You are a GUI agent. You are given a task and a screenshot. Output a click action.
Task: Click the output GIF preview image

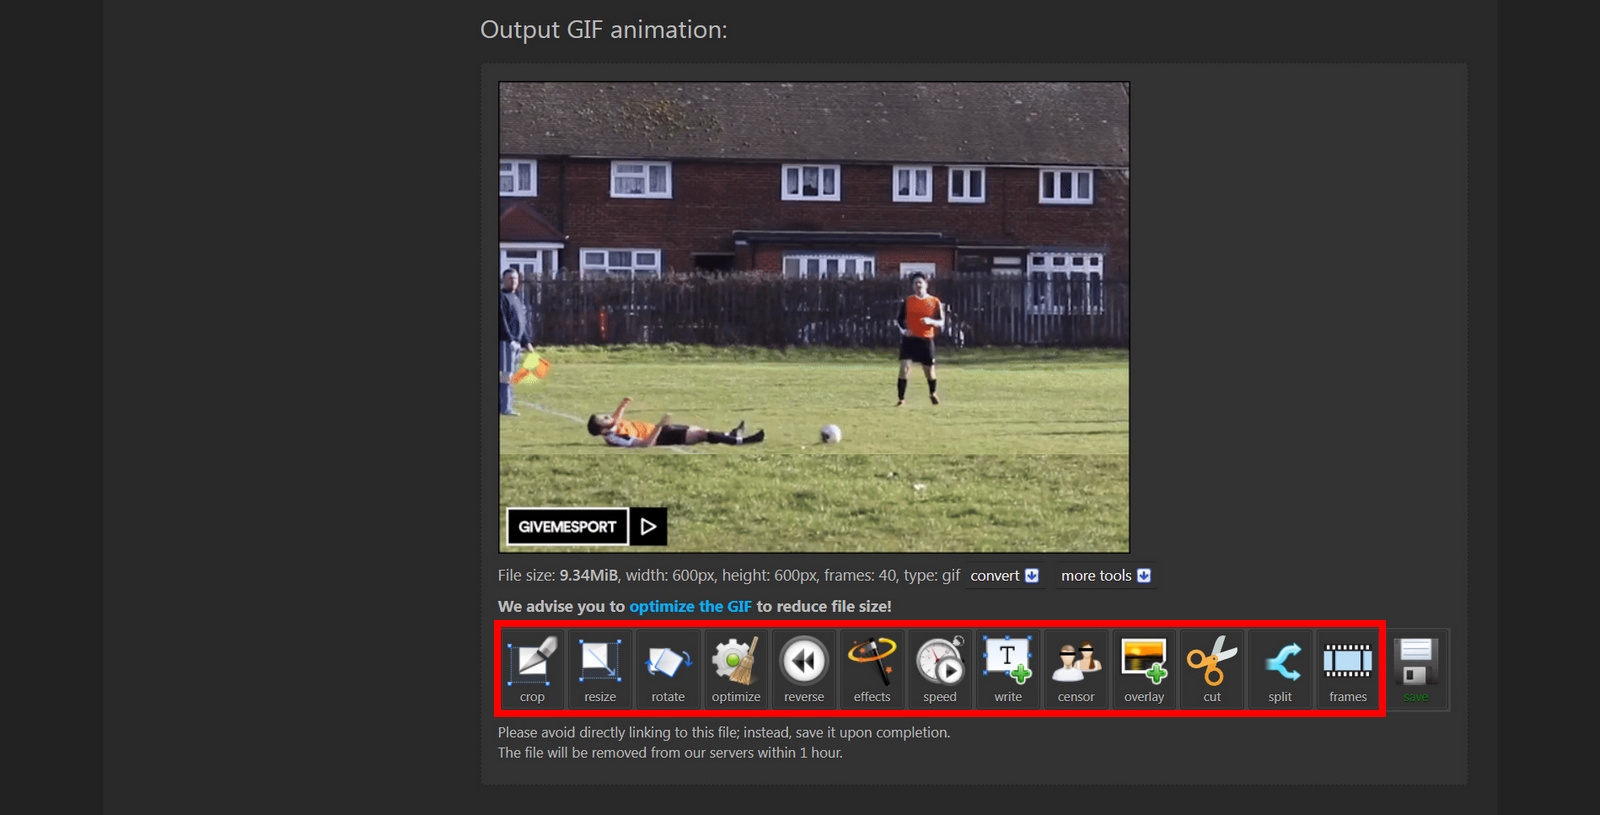pos(814,317)
